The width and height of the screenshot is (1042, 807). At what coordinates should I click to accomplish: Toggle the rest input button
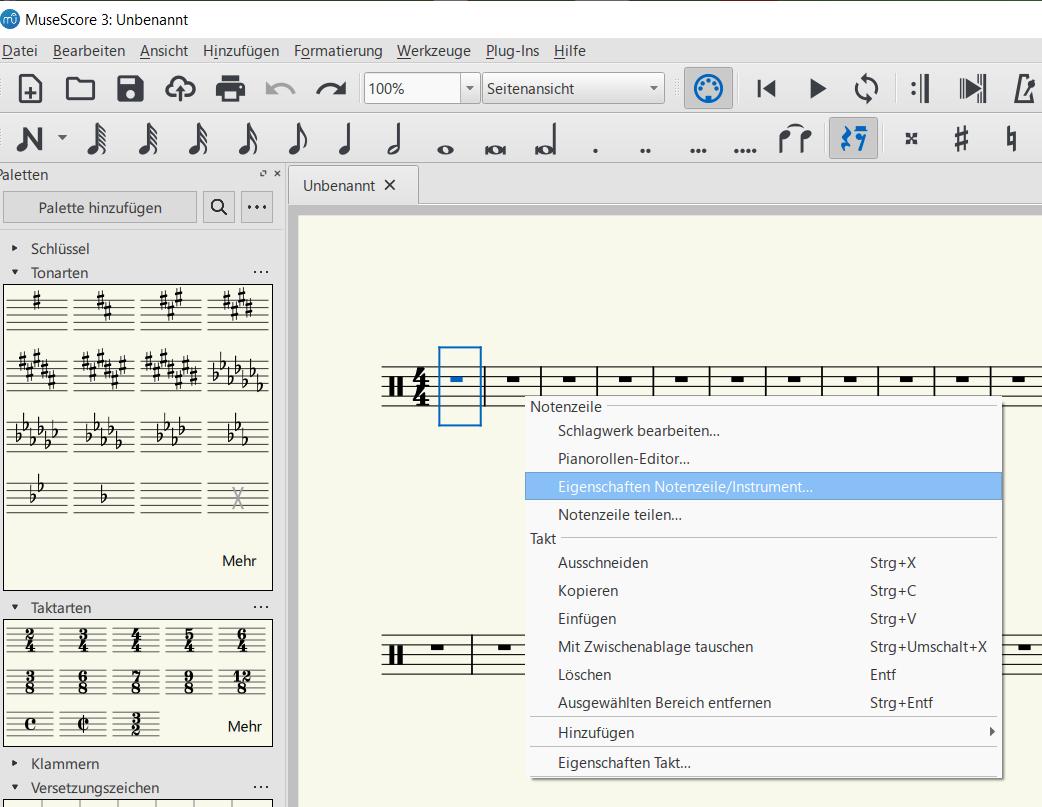click(853, 138)
